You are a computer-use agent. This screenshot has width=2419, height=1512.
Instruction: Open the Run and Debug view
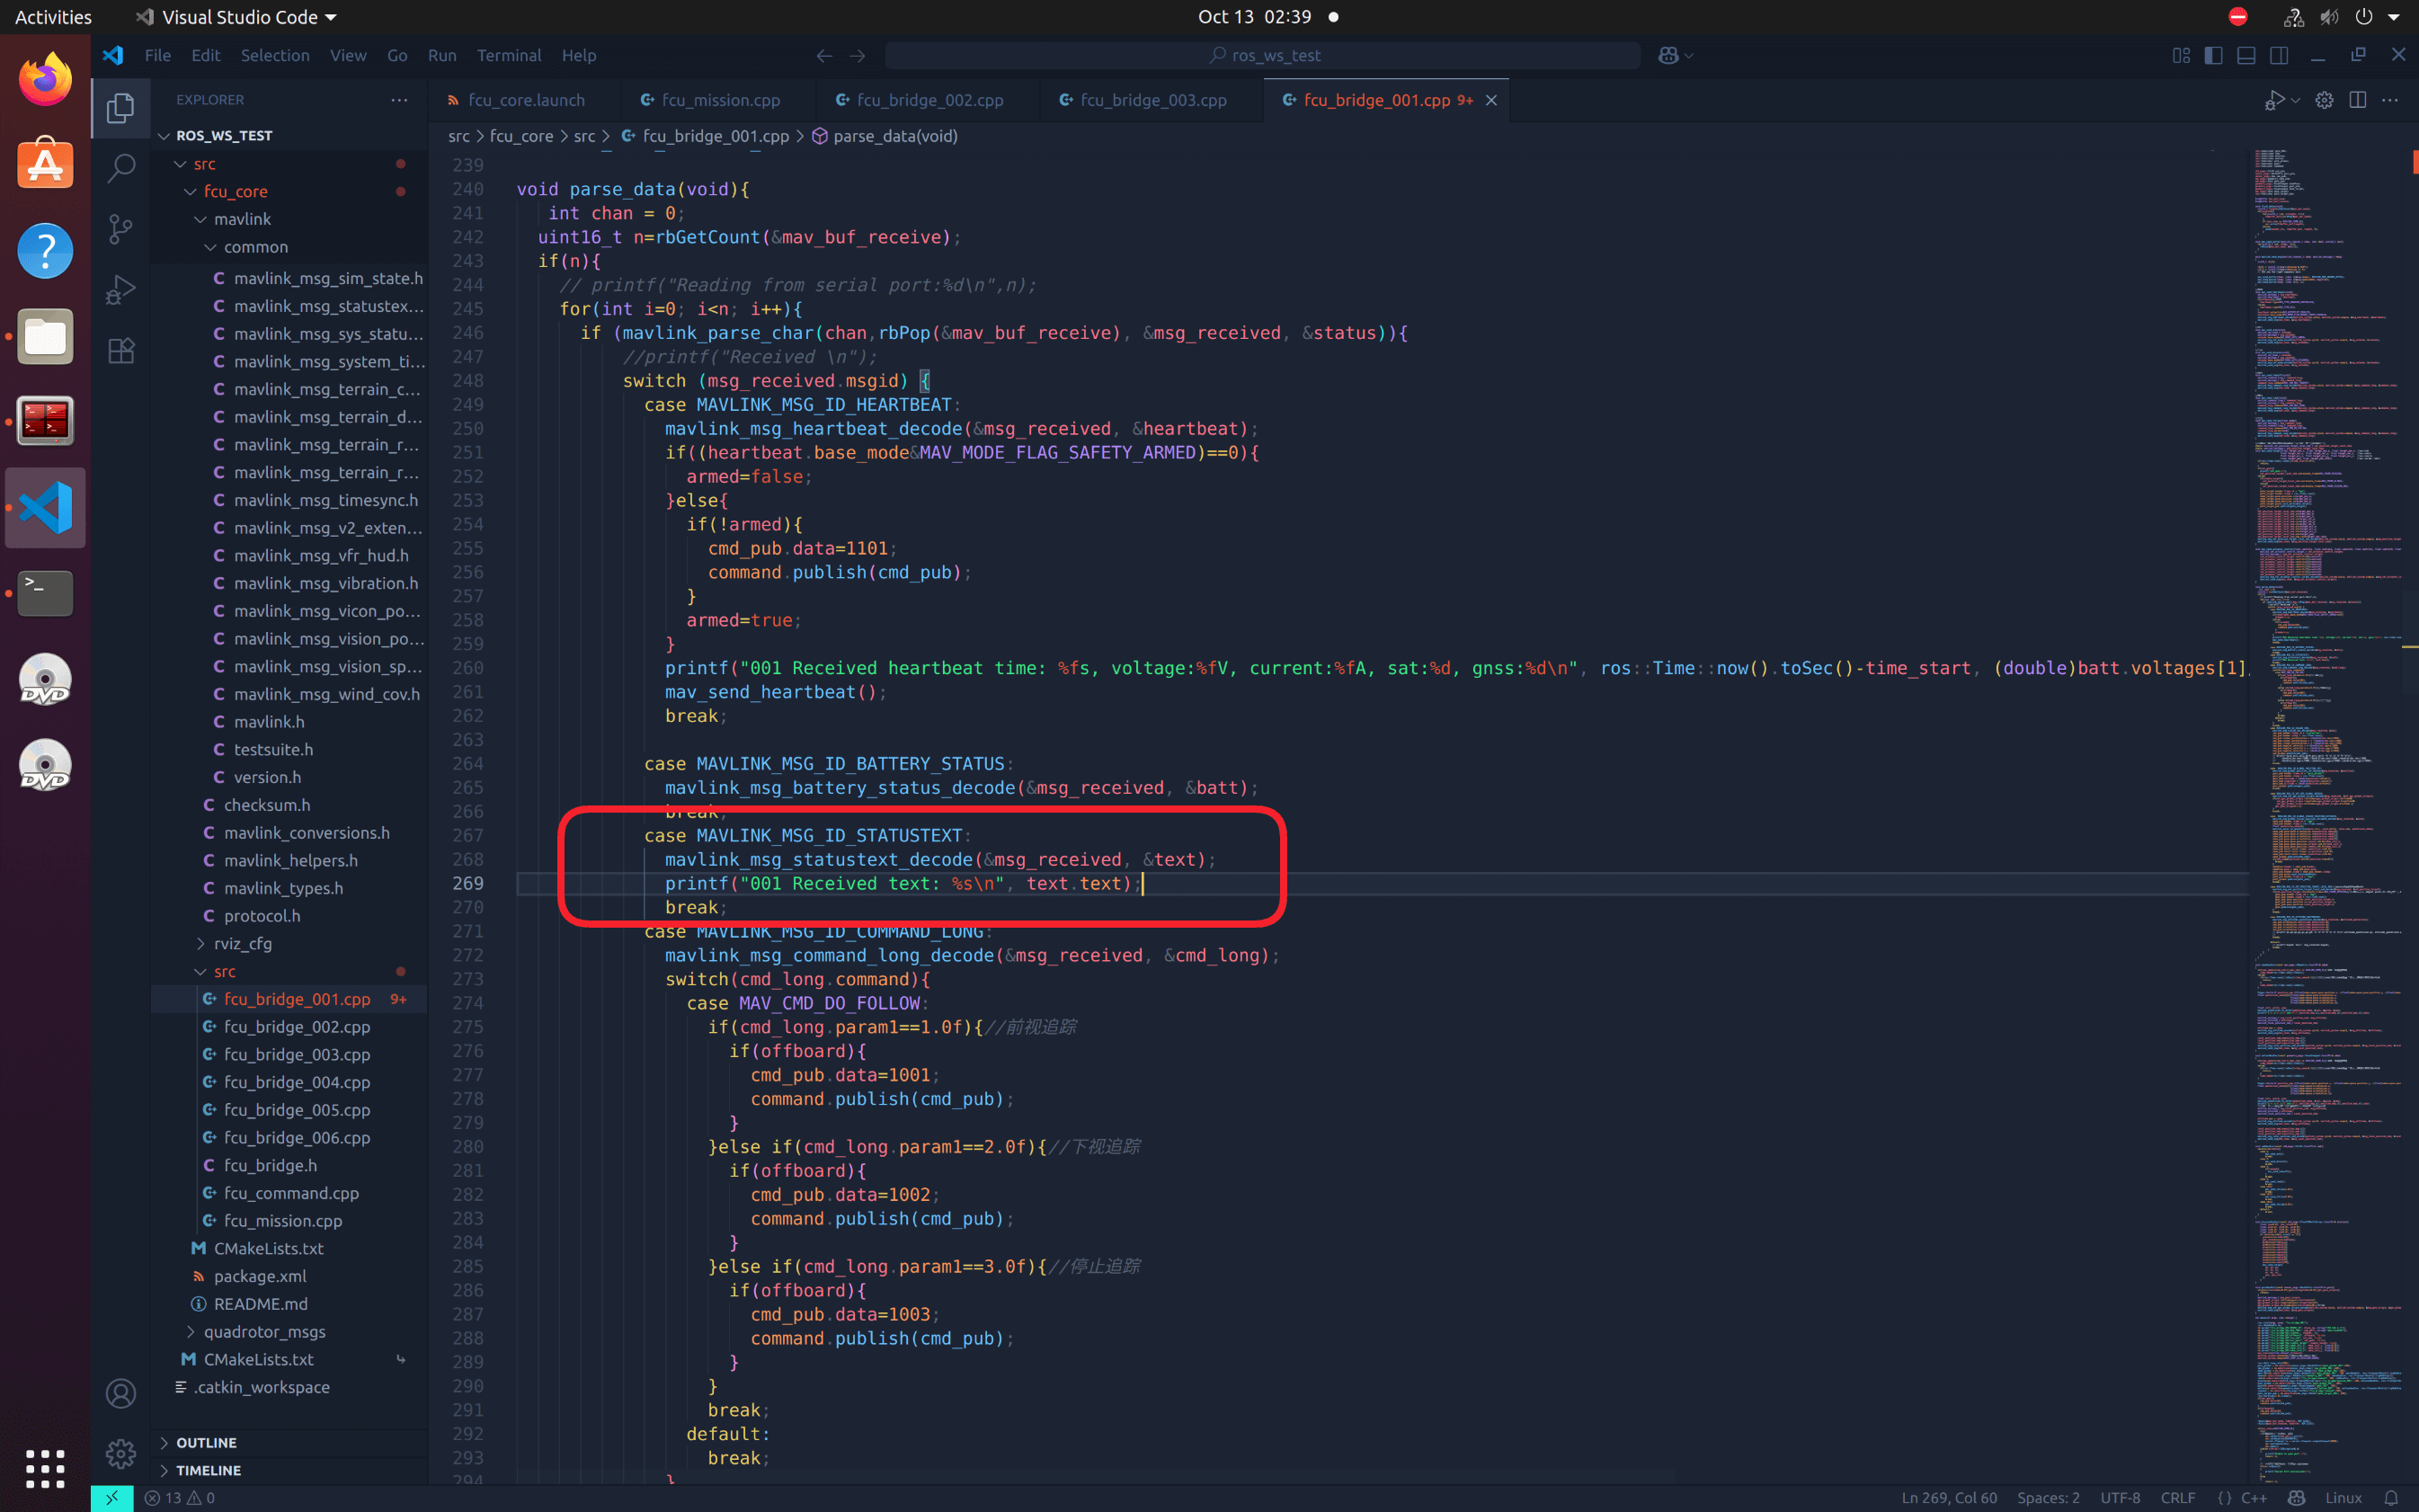(120, 289)
